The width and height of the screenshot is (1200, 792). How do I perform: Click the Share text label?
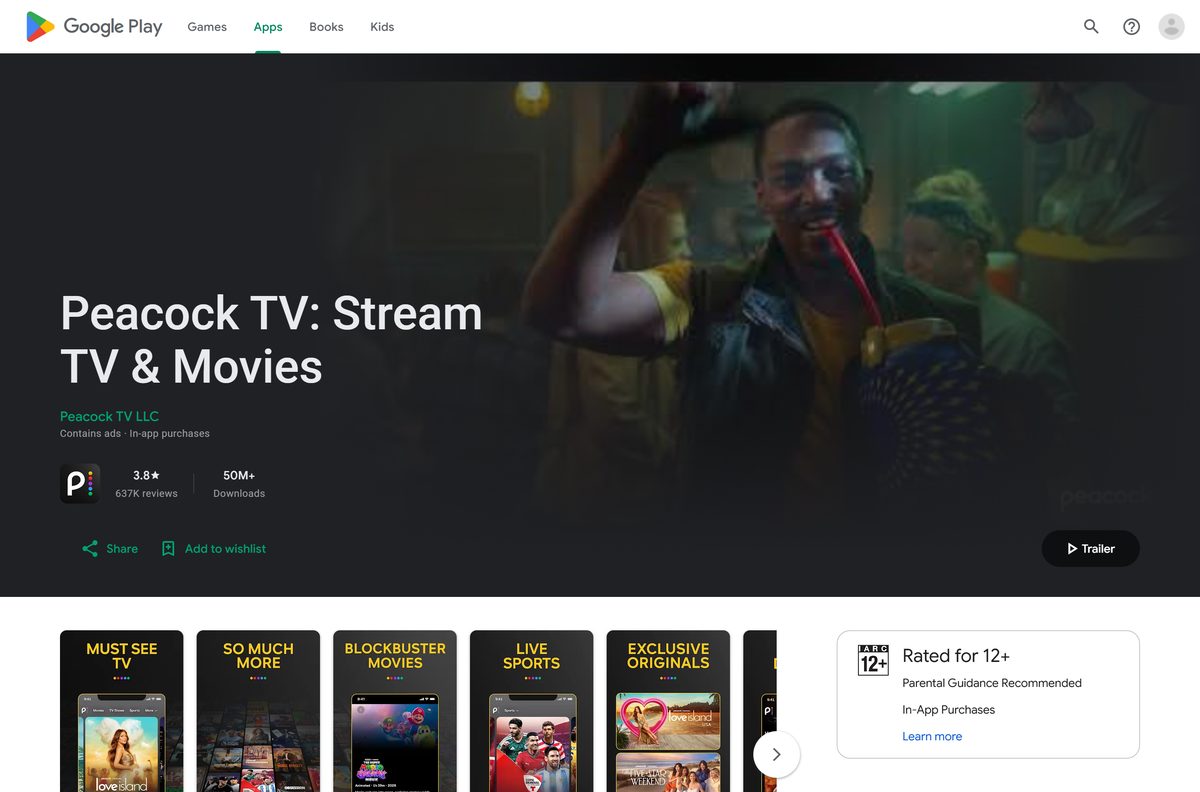pyautogui.click(x=122, y=549)
